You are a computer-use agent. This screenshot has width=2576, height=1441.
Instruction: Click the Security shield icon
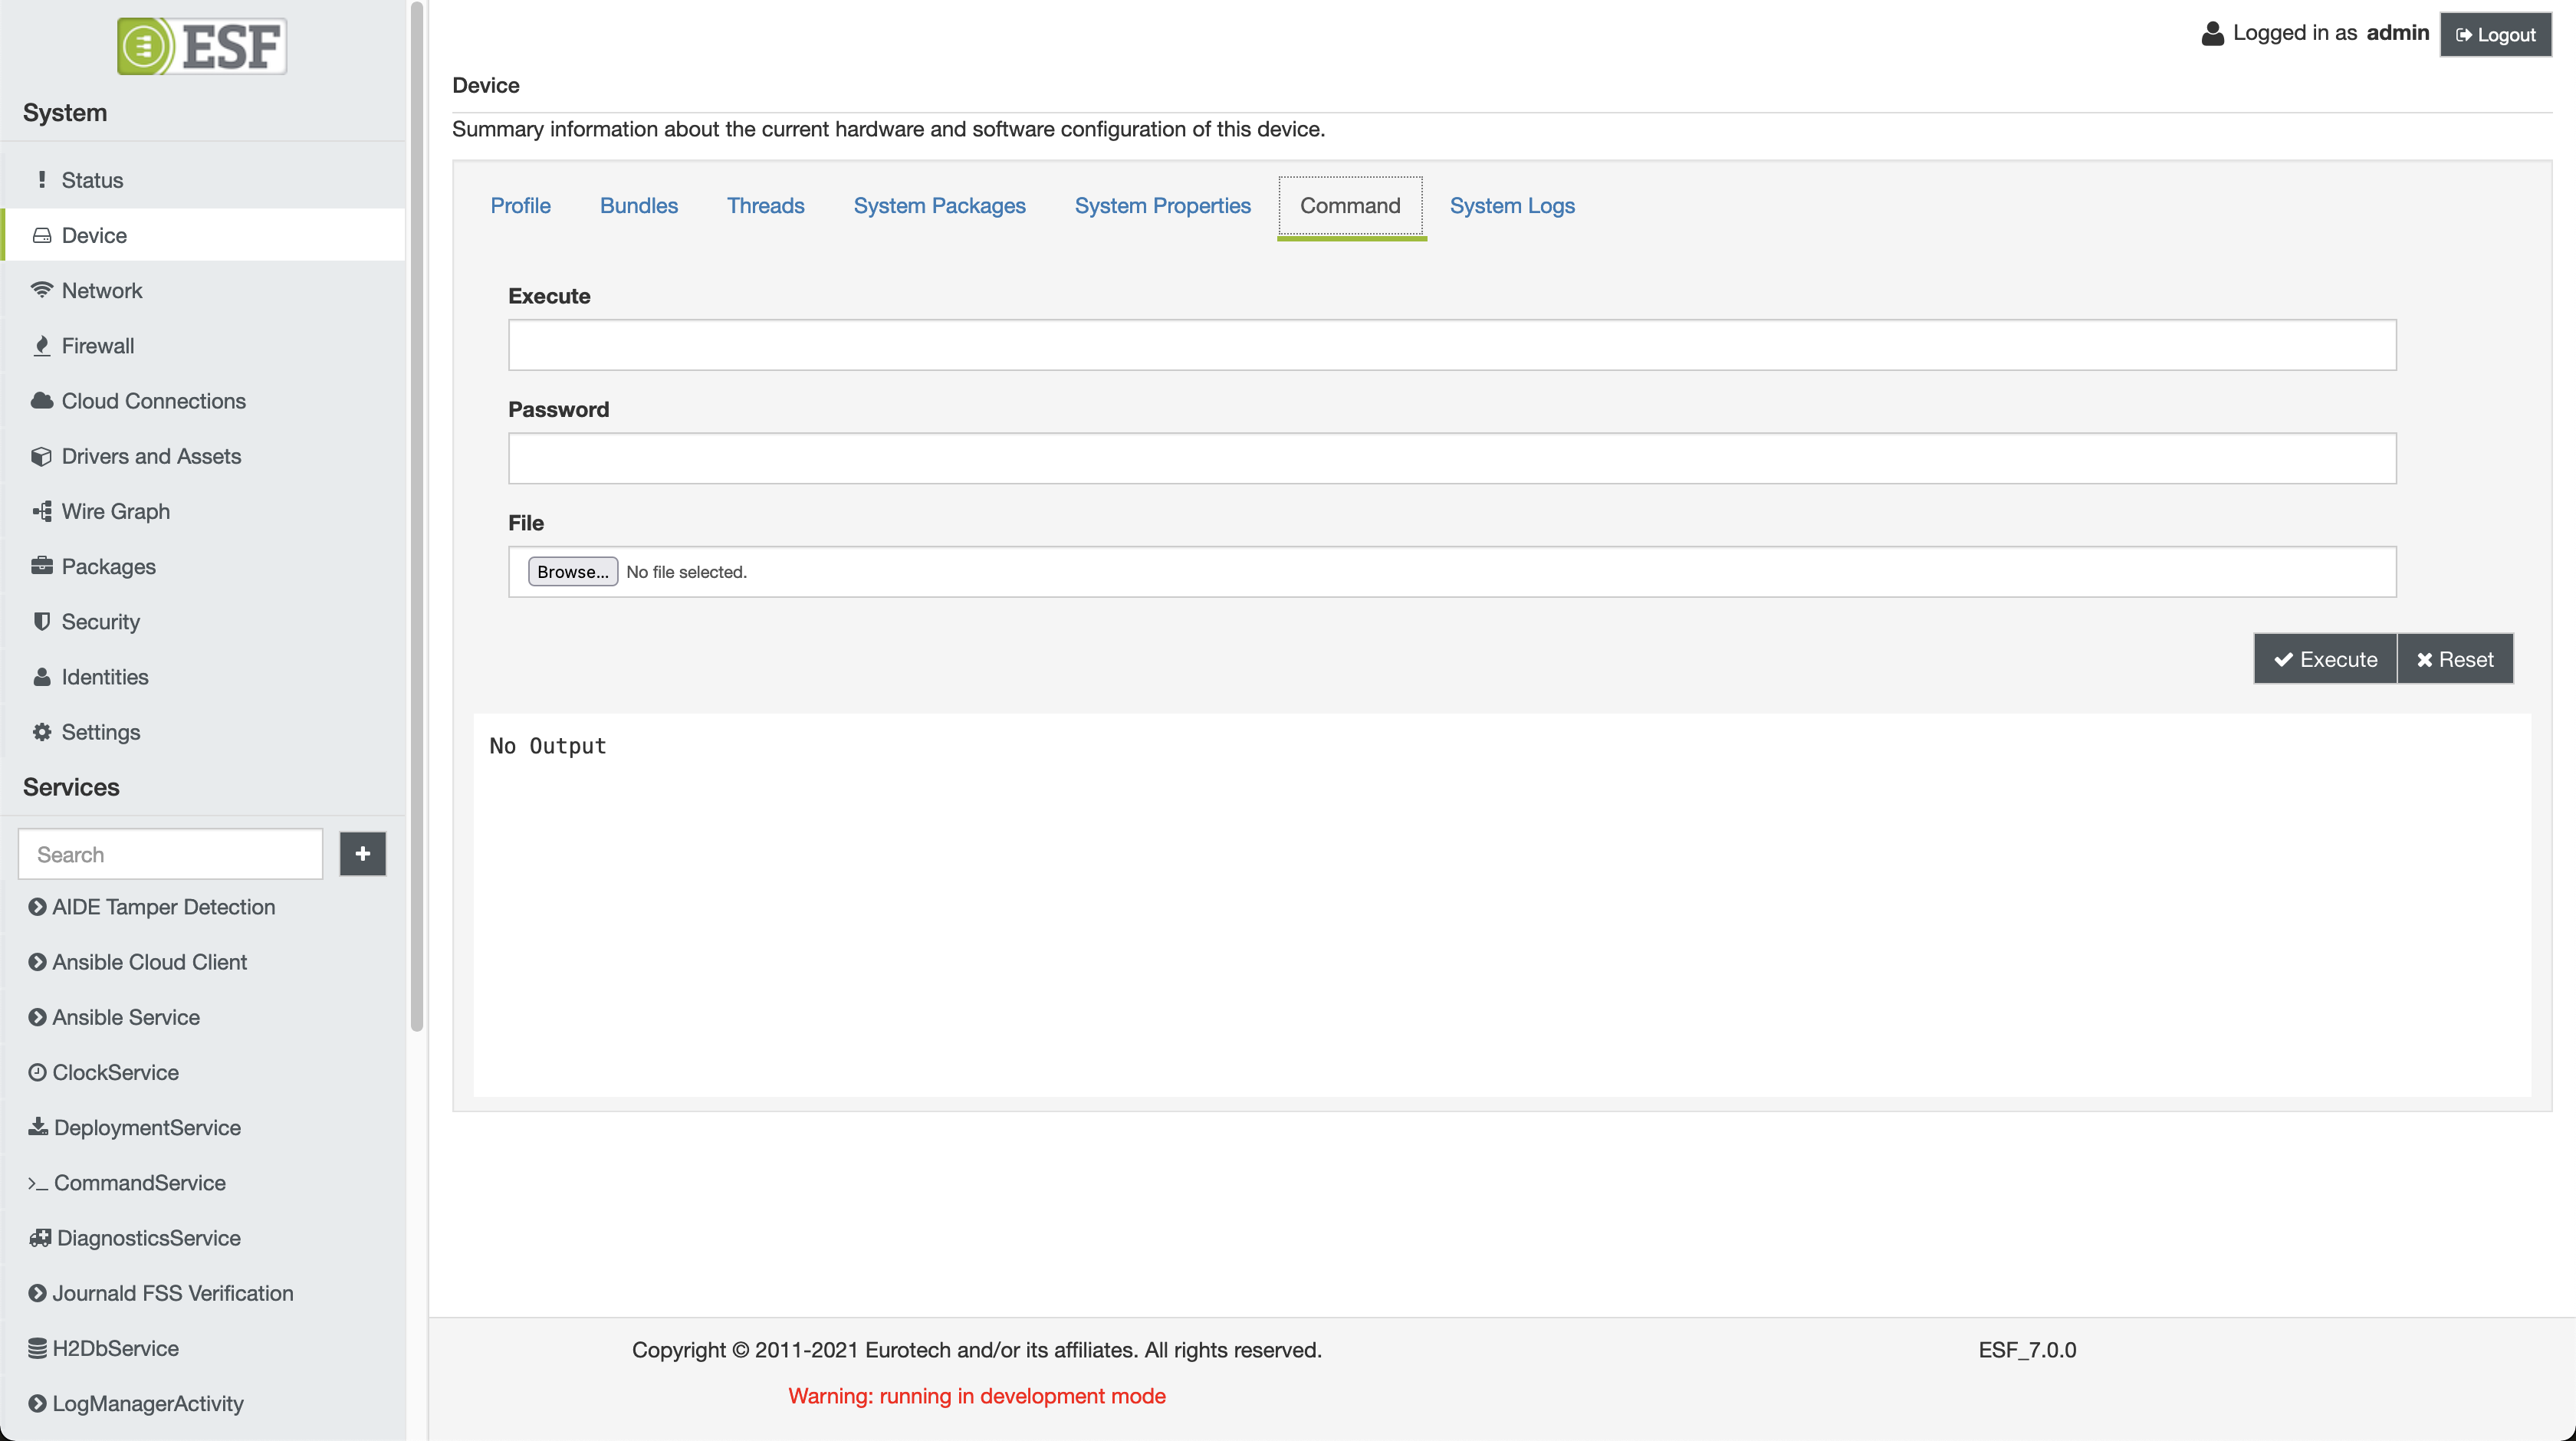(41, 621)
